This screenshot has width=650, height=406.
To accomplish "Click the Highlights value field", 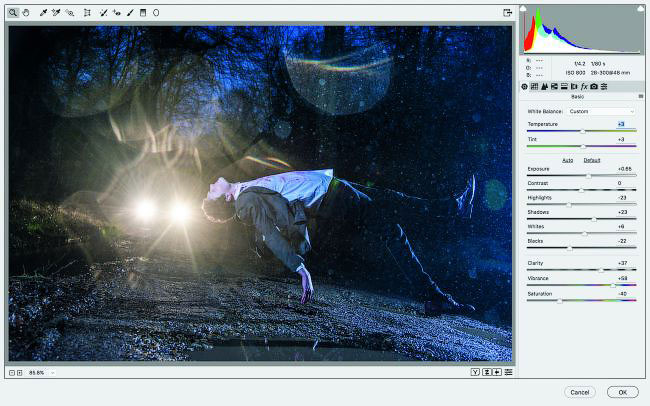I will pyautogui.click(x=625, y=197).
